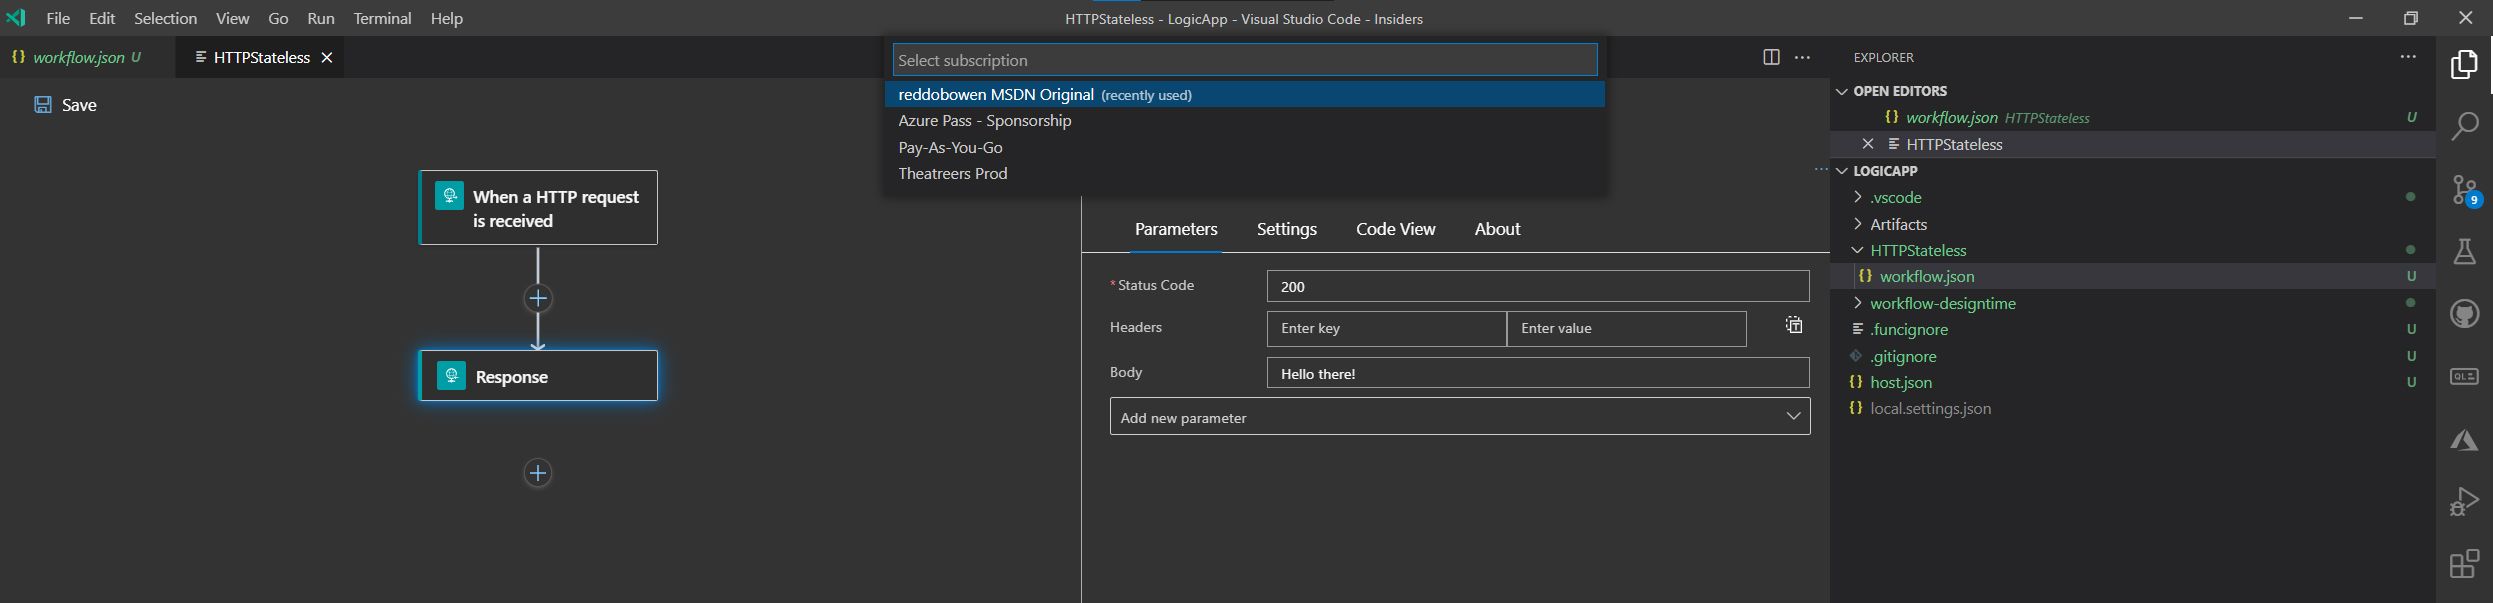Viewport: 2493px width, 603px height.
Task: Insert a step between trigger and Response
Action: click(x=538, y=298)
